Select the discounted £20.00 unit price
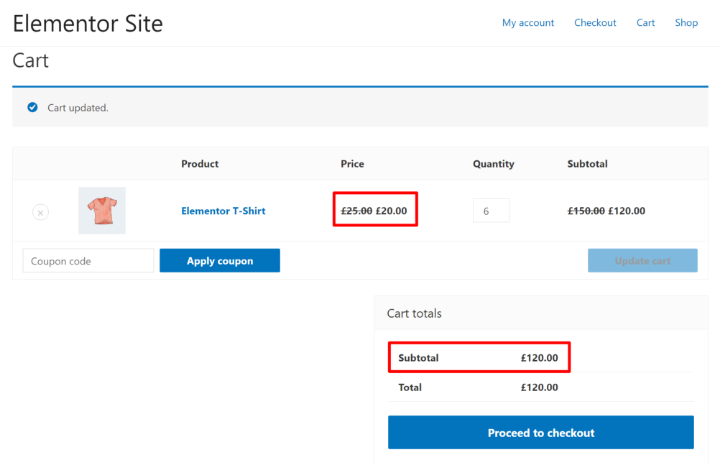This screenshot has width=720, height=463. pyautogui.click(x=391, y=211)
